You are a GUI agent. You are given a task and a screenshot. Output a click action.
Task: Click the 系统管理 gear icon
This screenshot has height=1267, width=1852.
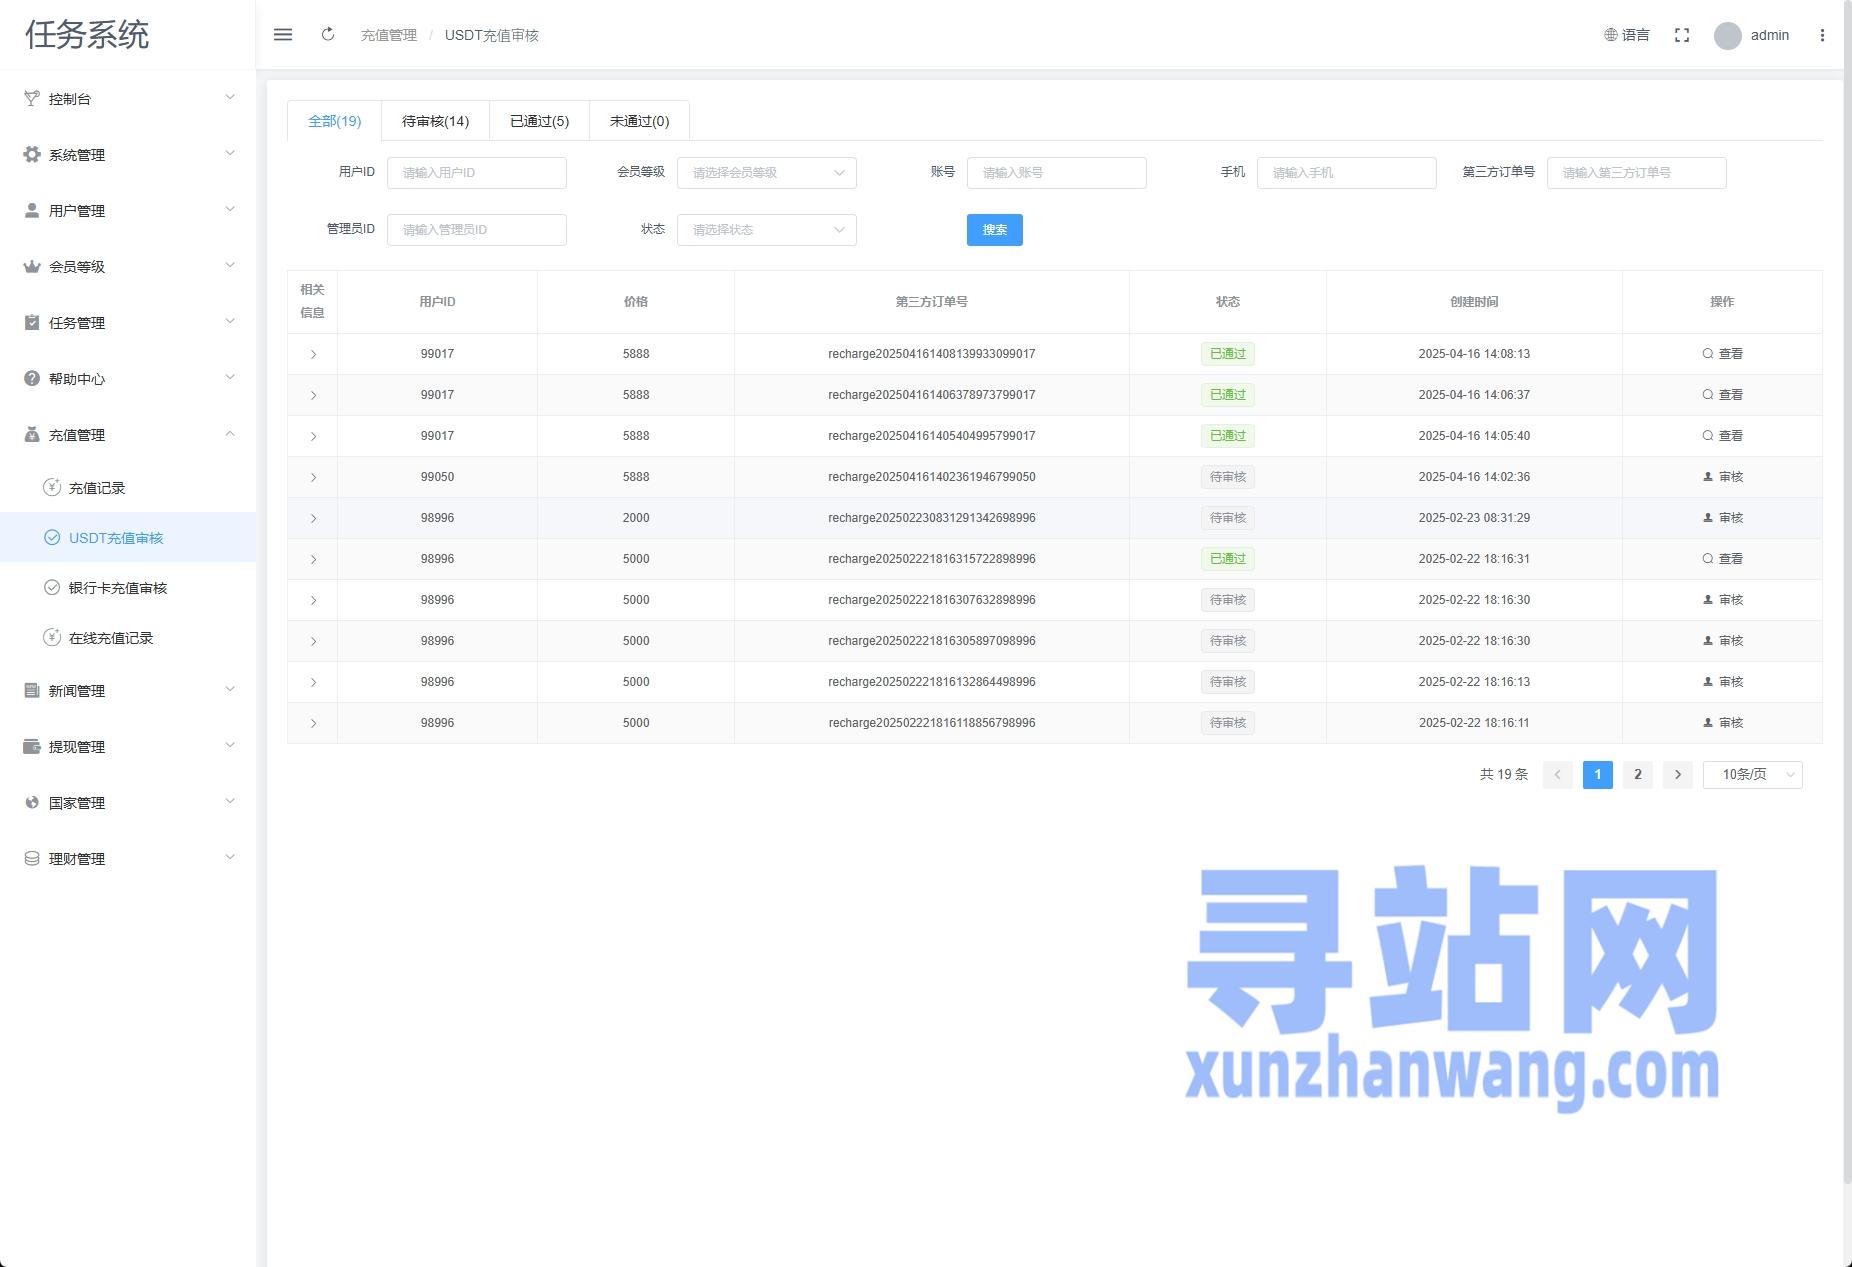[32, 155]
